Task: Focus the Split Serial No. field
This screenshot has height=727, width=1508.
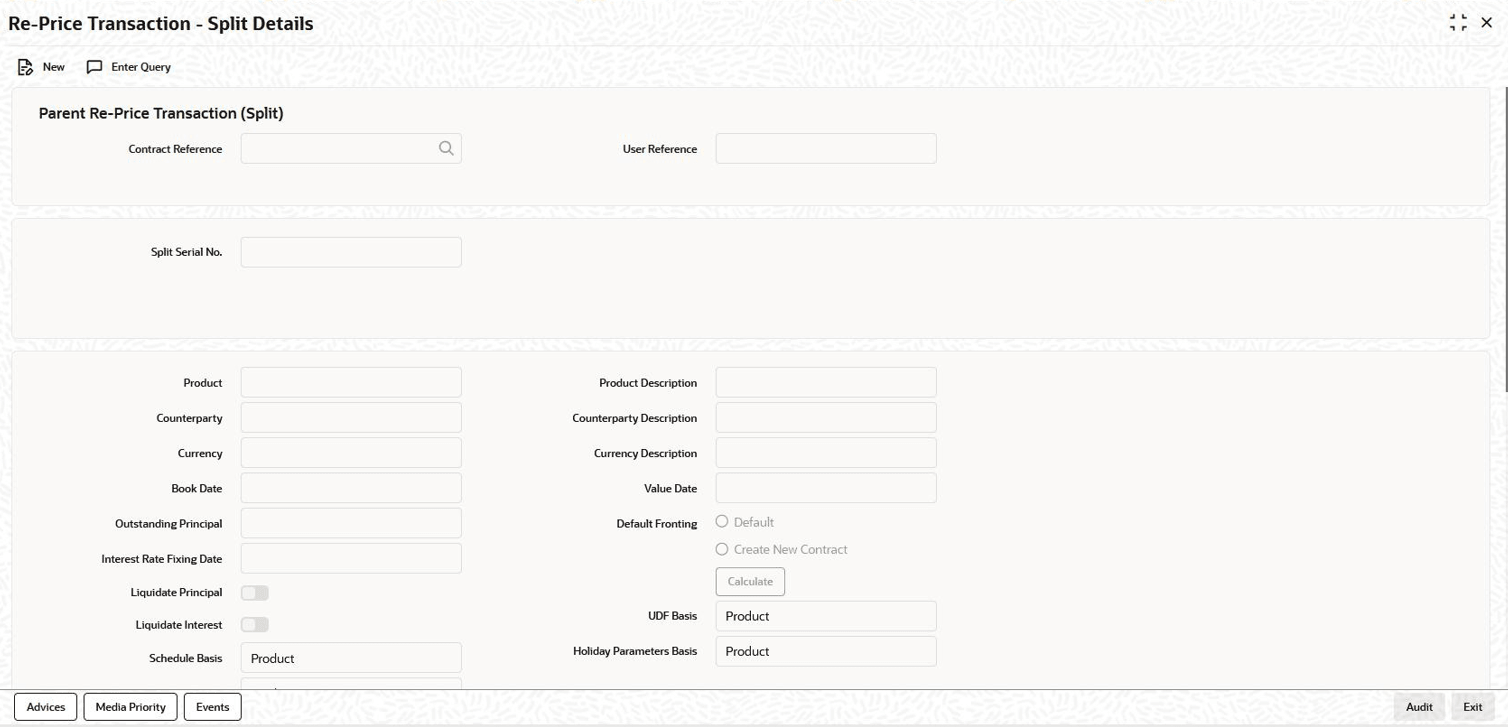Action: [351, 252]
